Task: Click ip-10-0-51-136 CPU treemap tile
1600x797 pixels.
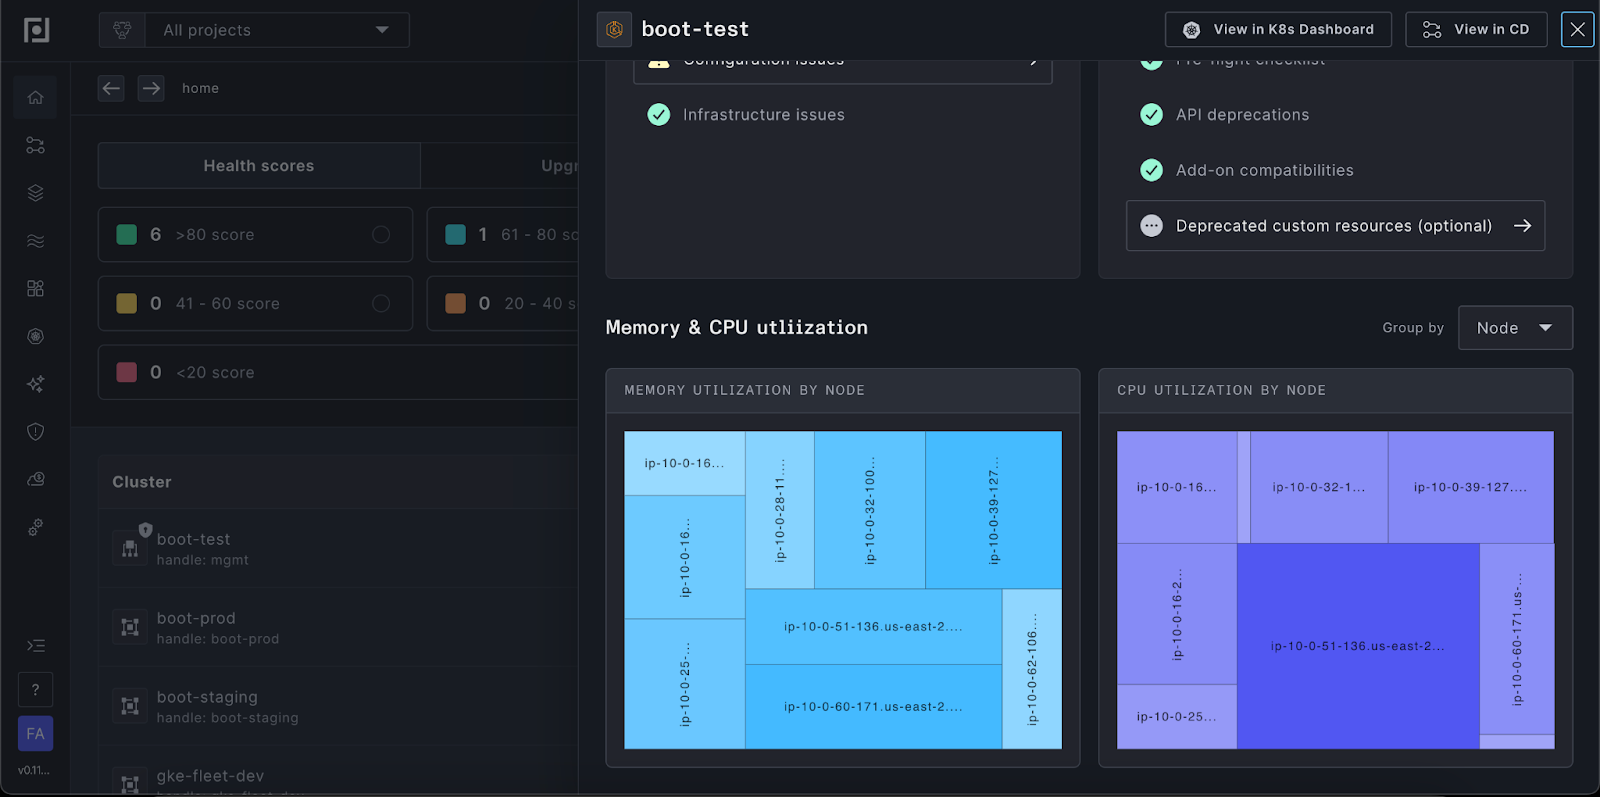Action: click(x=1357, y=646)
